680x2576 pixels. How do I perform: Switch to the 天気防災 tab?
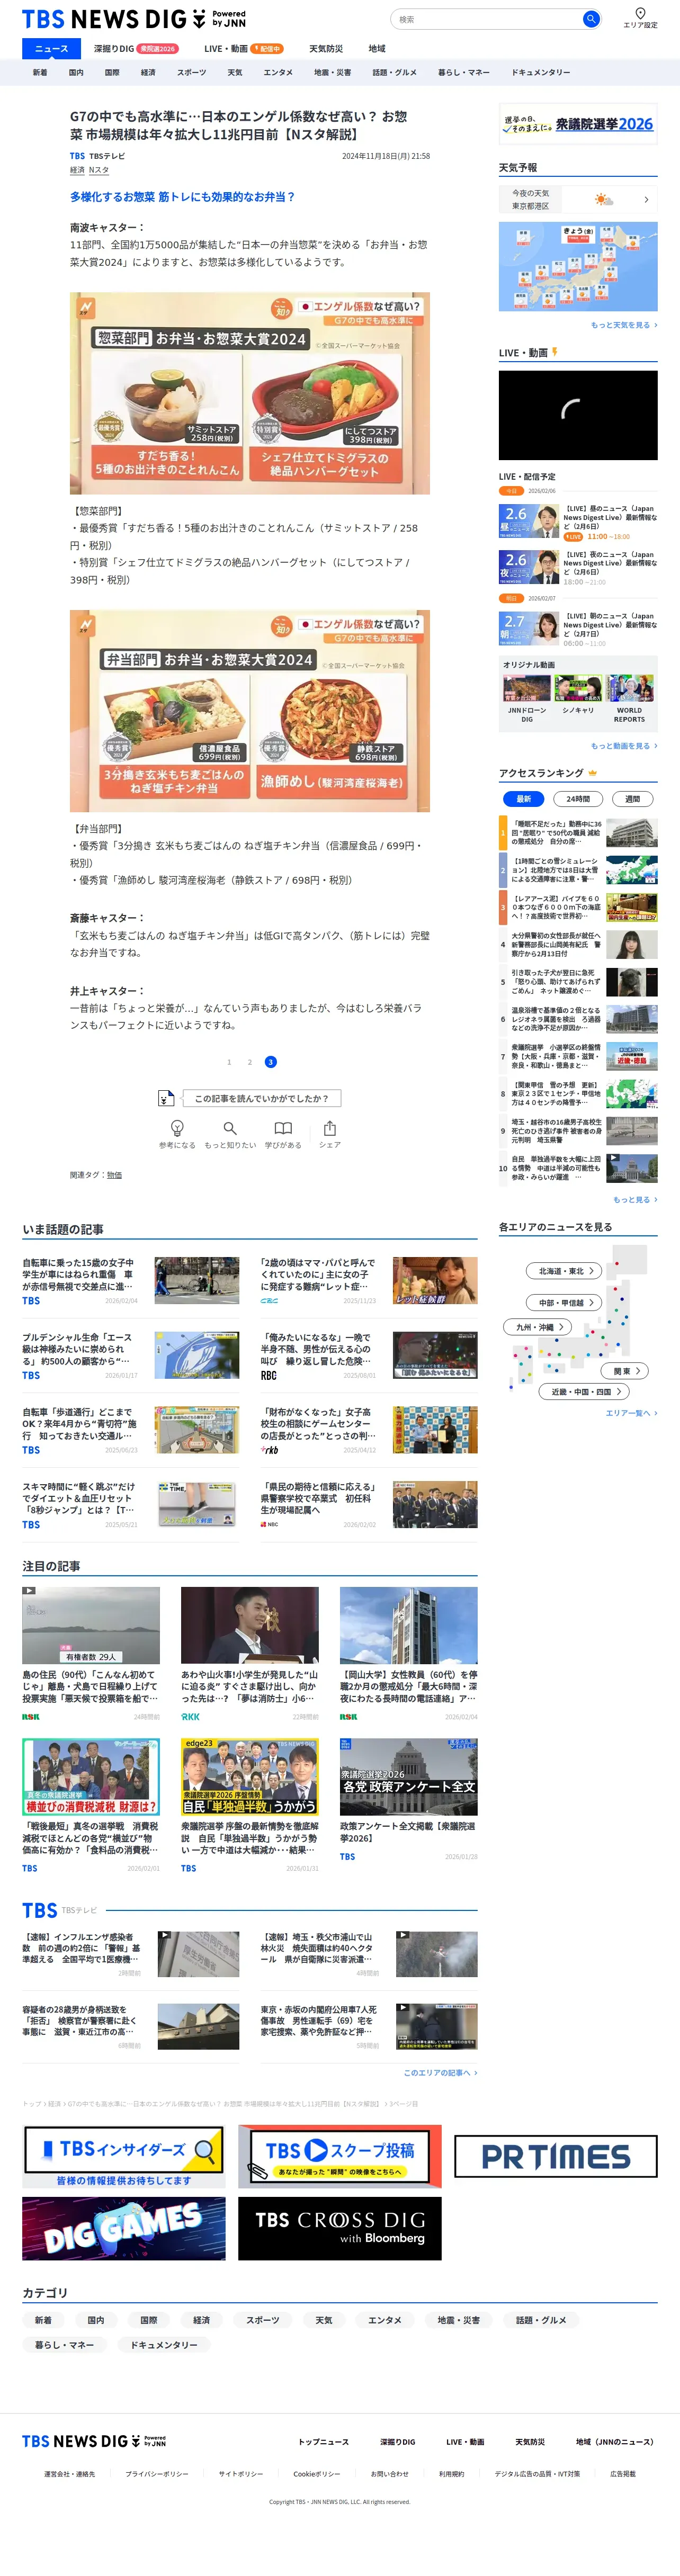(325, 48)
